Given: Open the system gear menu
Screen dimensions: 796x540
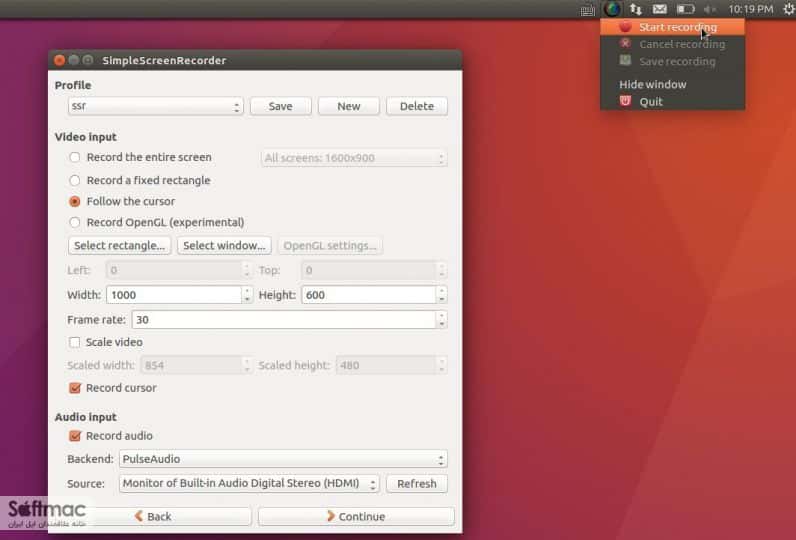Looking at the screenshot, I should [x=789, y=9].
